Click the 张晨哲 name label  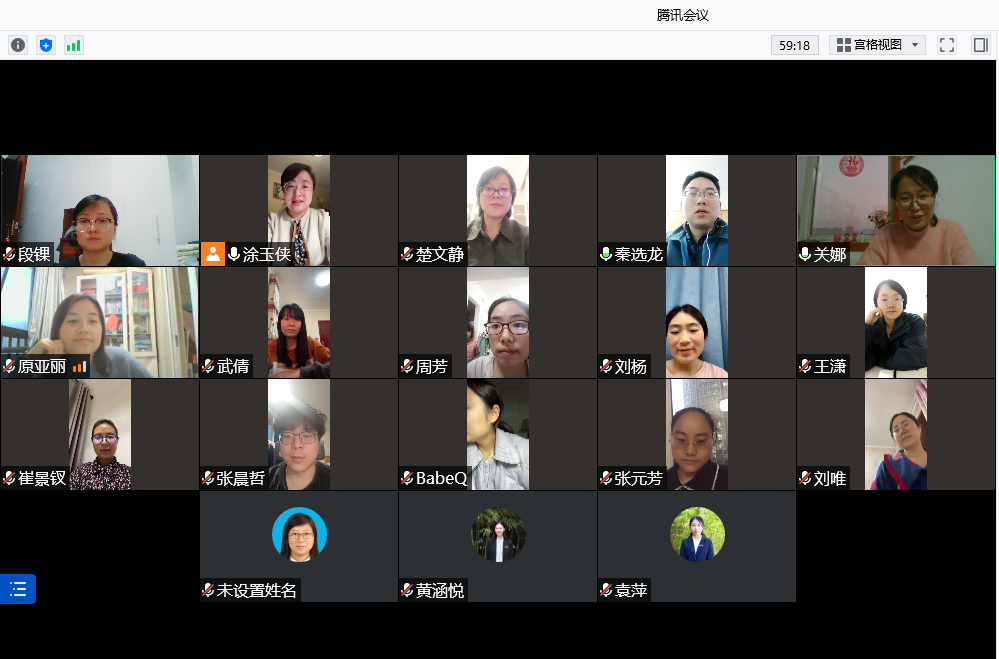[x=241, y=479]
